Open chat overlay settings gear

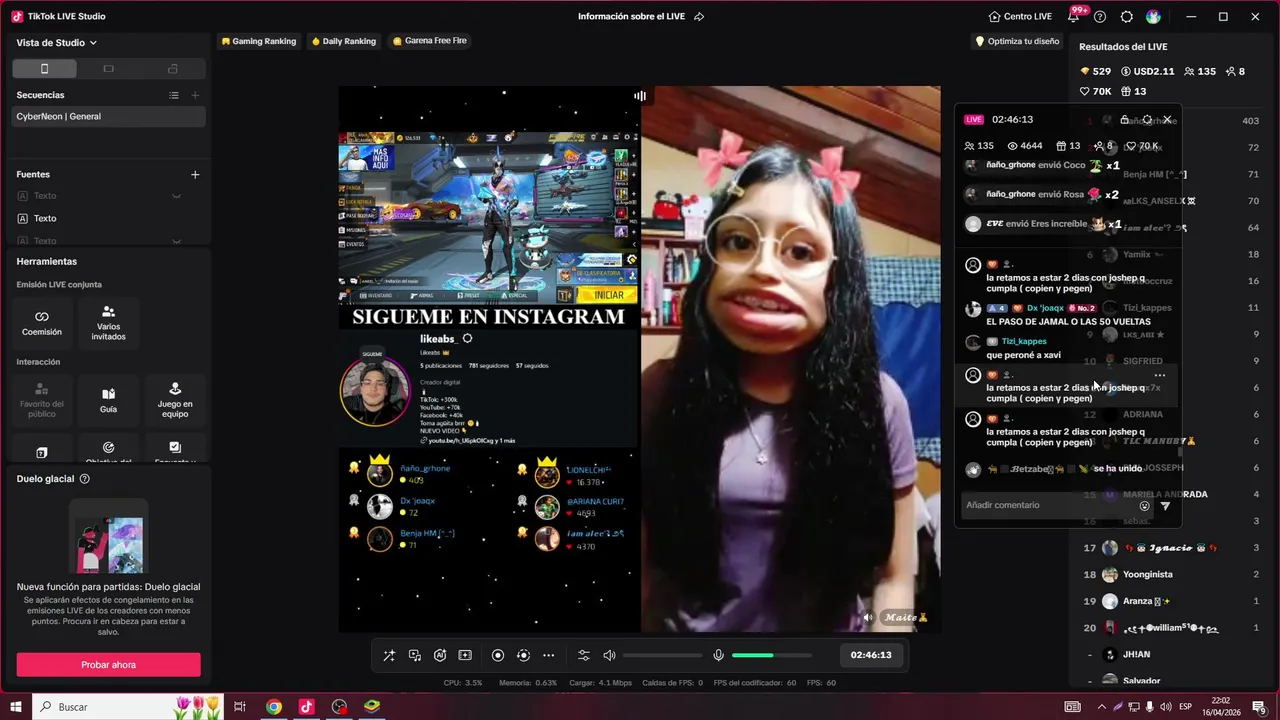click(1147, 119)
